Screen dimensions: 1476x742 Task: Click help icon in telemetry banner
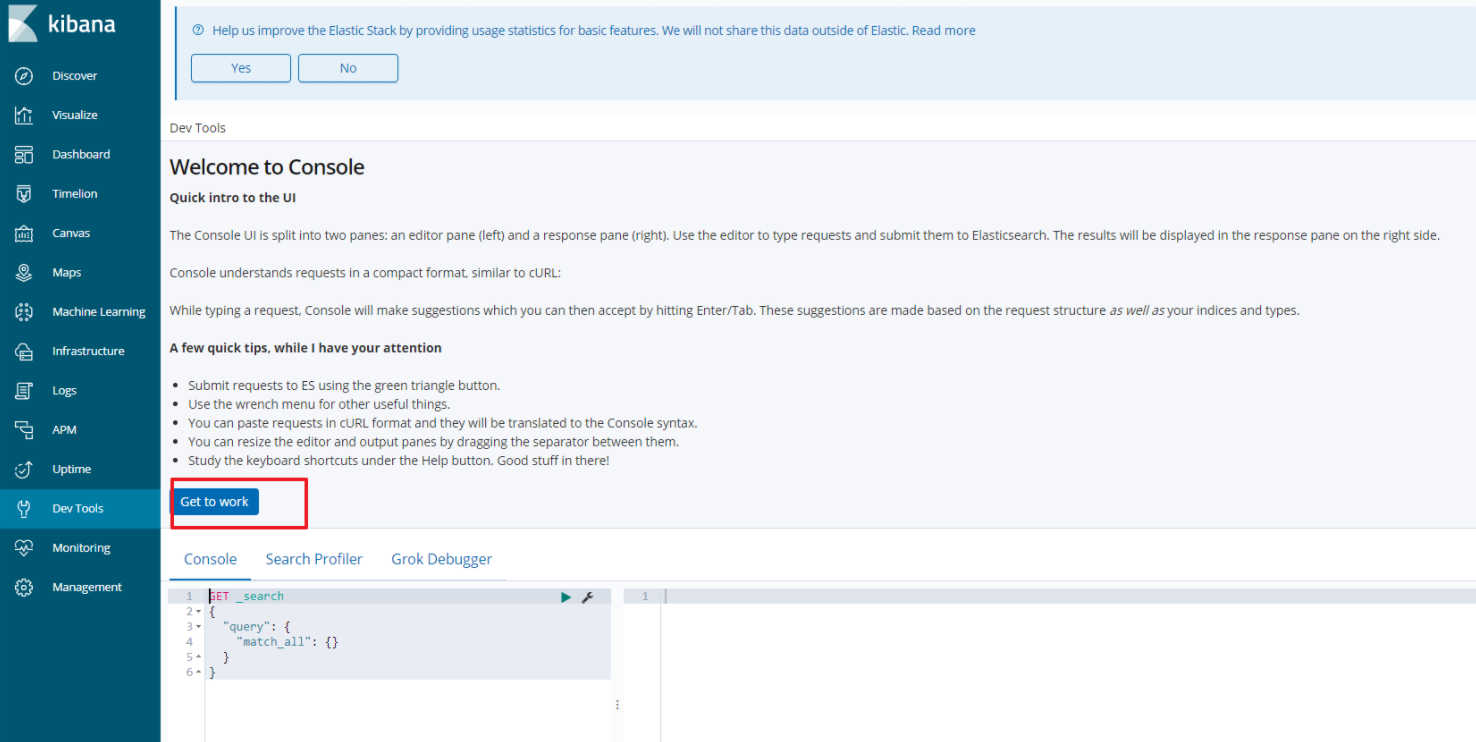(x=198, y=31)
